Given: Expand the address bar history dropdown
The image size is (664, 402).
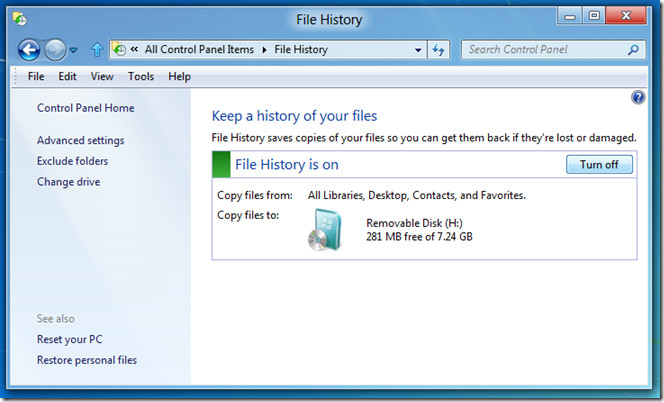Looking at the screenshot, I should click(418, 50).
